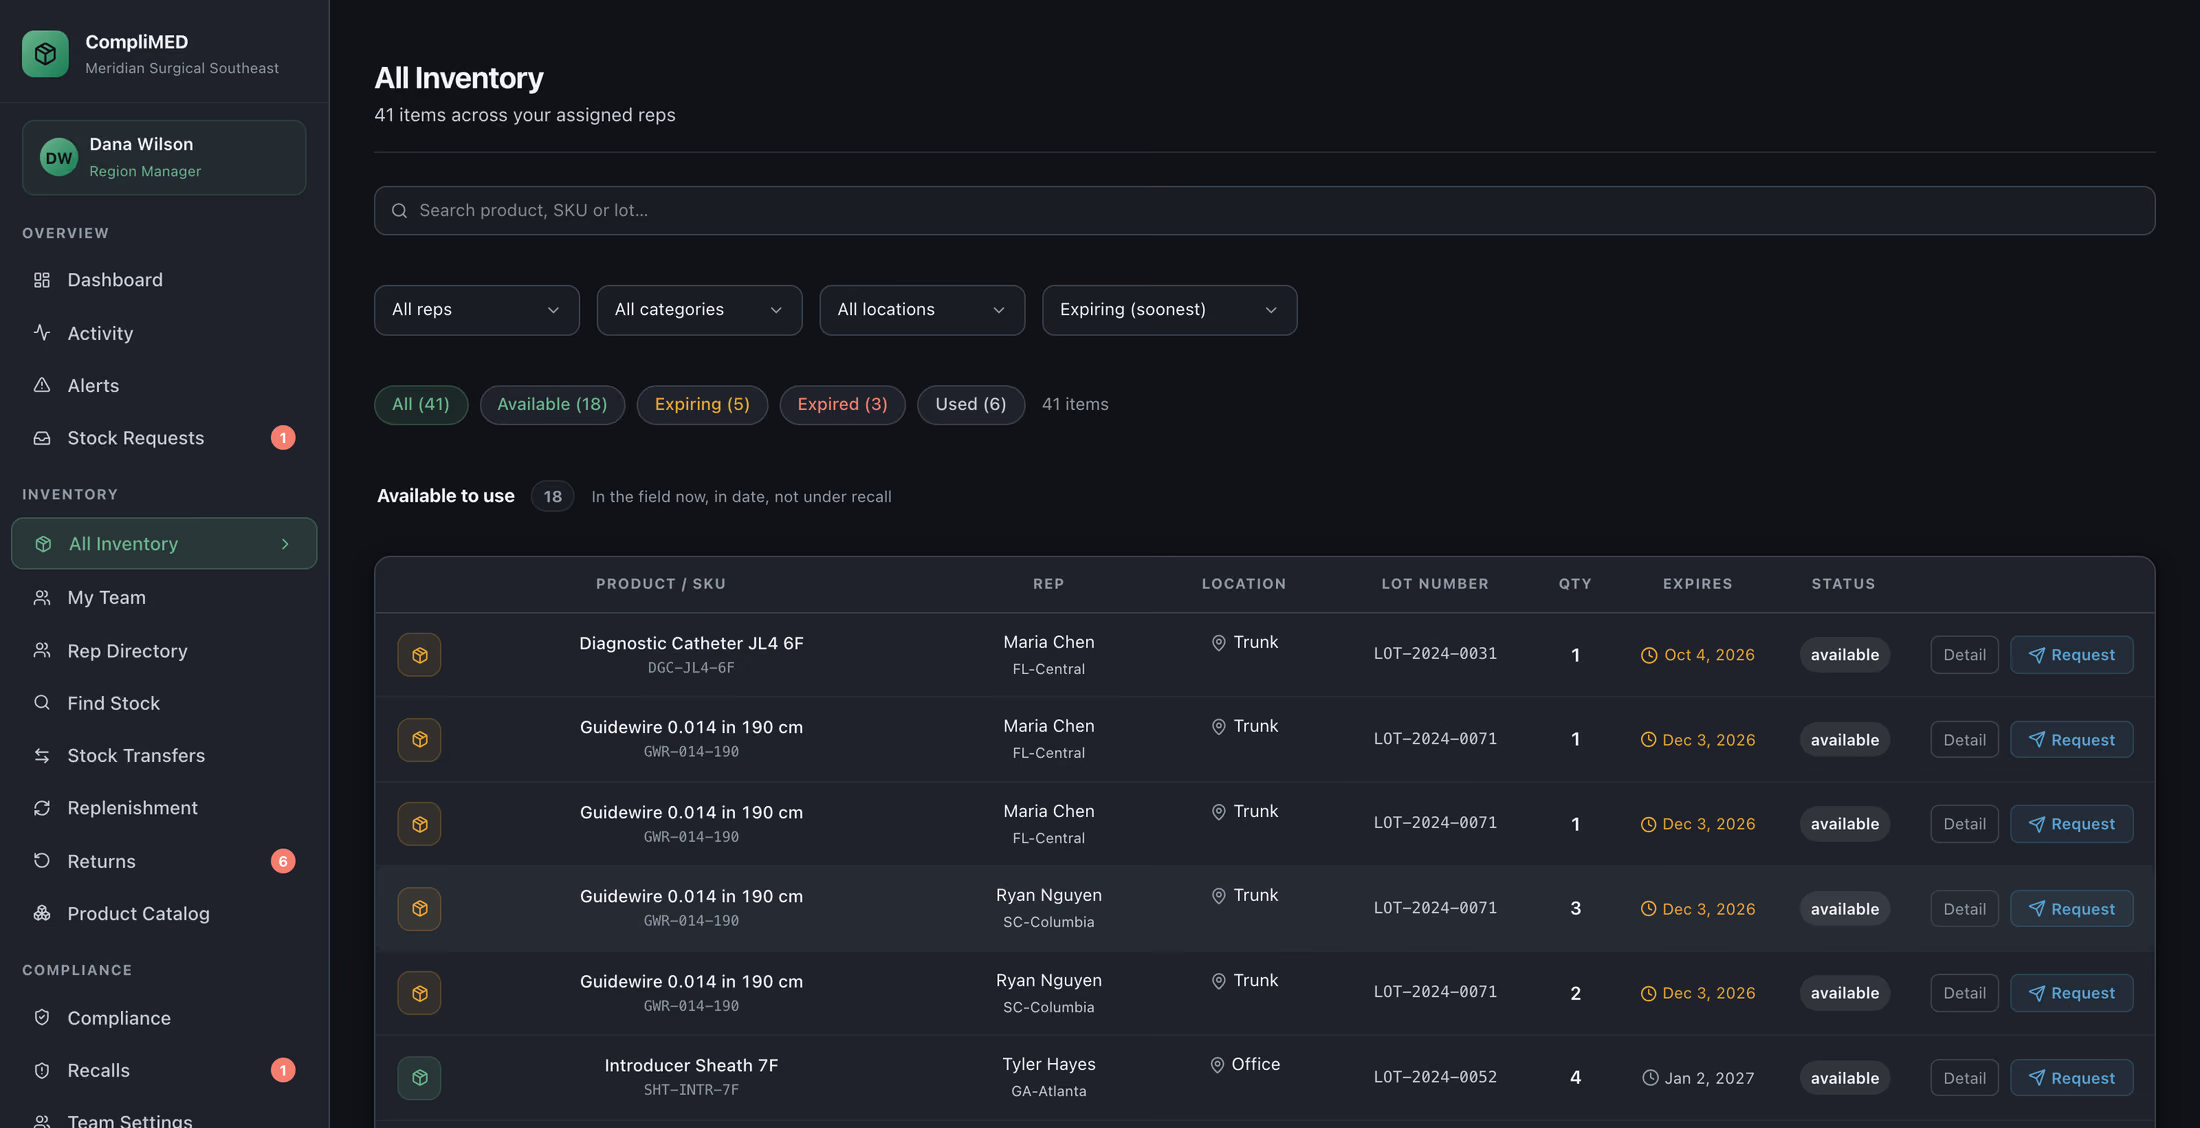Screen dimensions: 2200x1128
Task: Request Introducer Sheath 7F from Tyler Hayes
Action: click(x=2071, y=1078)
